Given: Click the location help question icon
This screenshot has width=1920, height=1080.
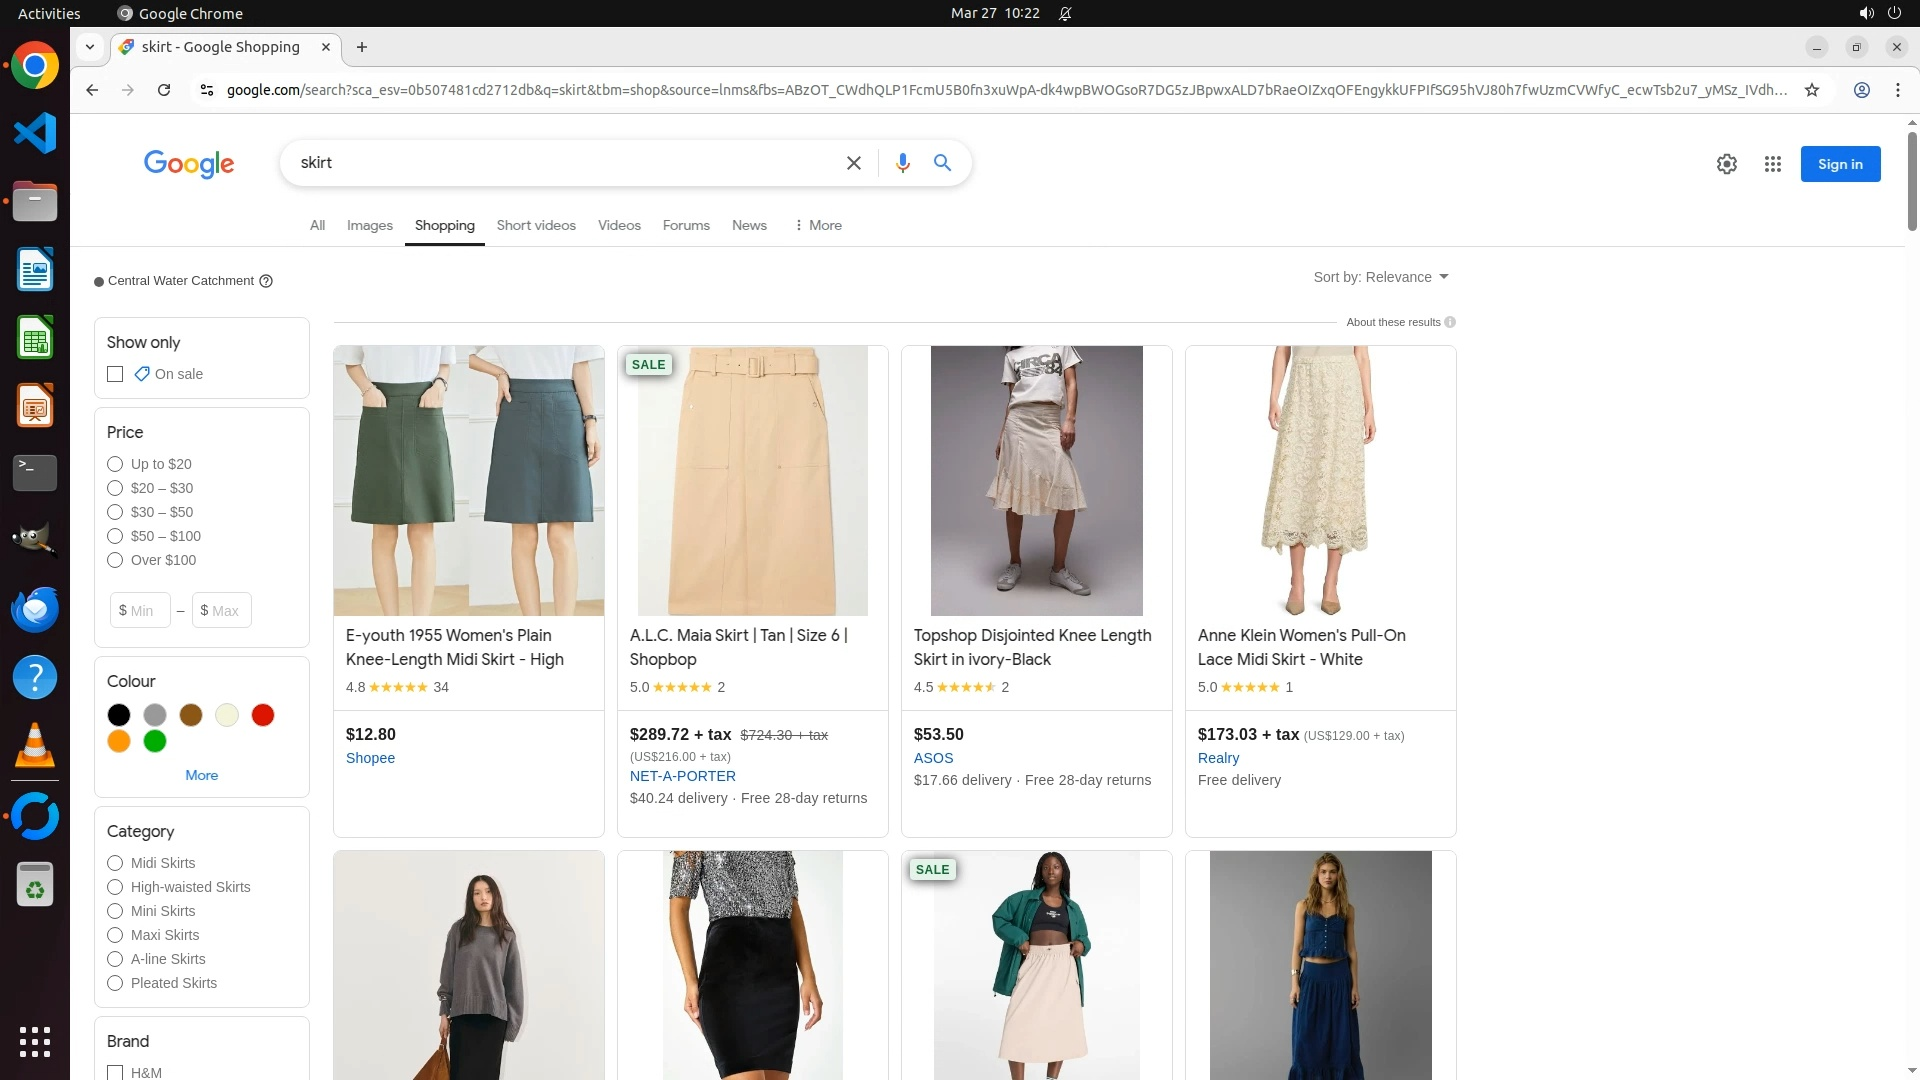Looking at the screenshot, I should coord(266,281).
